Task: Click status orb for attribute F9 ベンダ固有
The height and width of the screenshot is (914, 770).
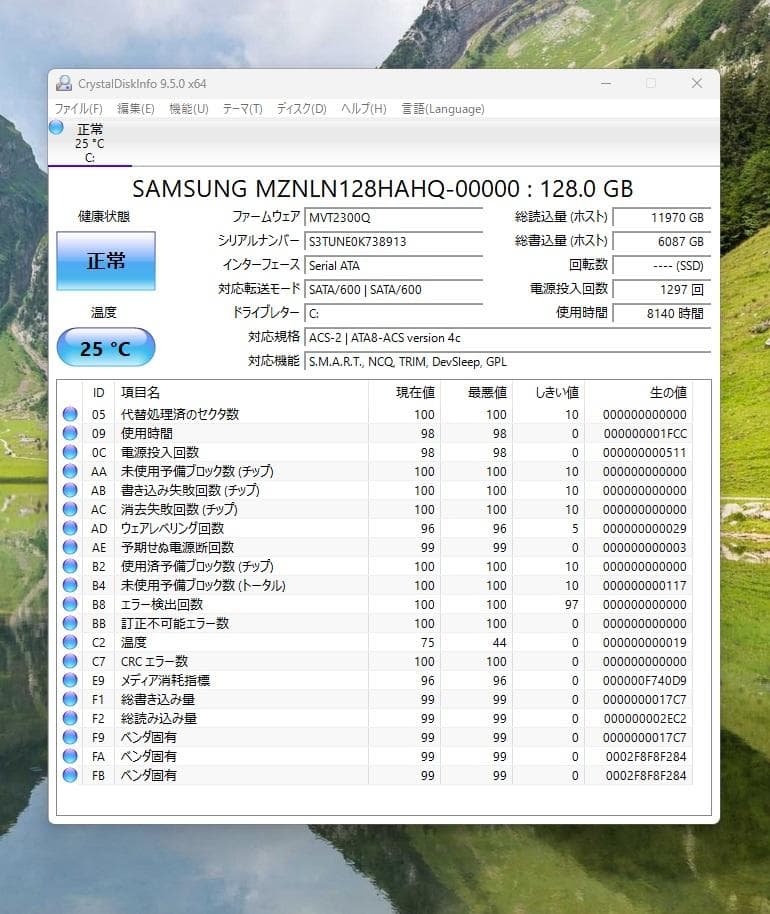Action: click(x=70, y=737)
